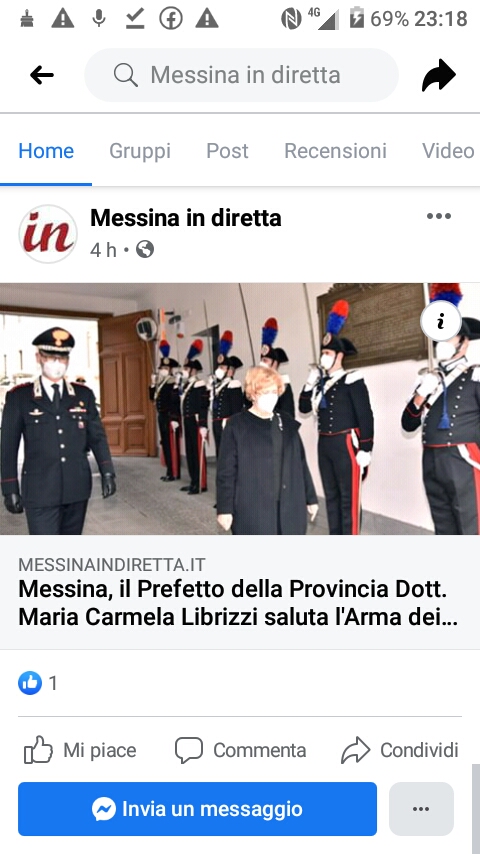Tap Condividi to share the post
Viewport: 480px width, 854px height.
(x=399, y=750)
